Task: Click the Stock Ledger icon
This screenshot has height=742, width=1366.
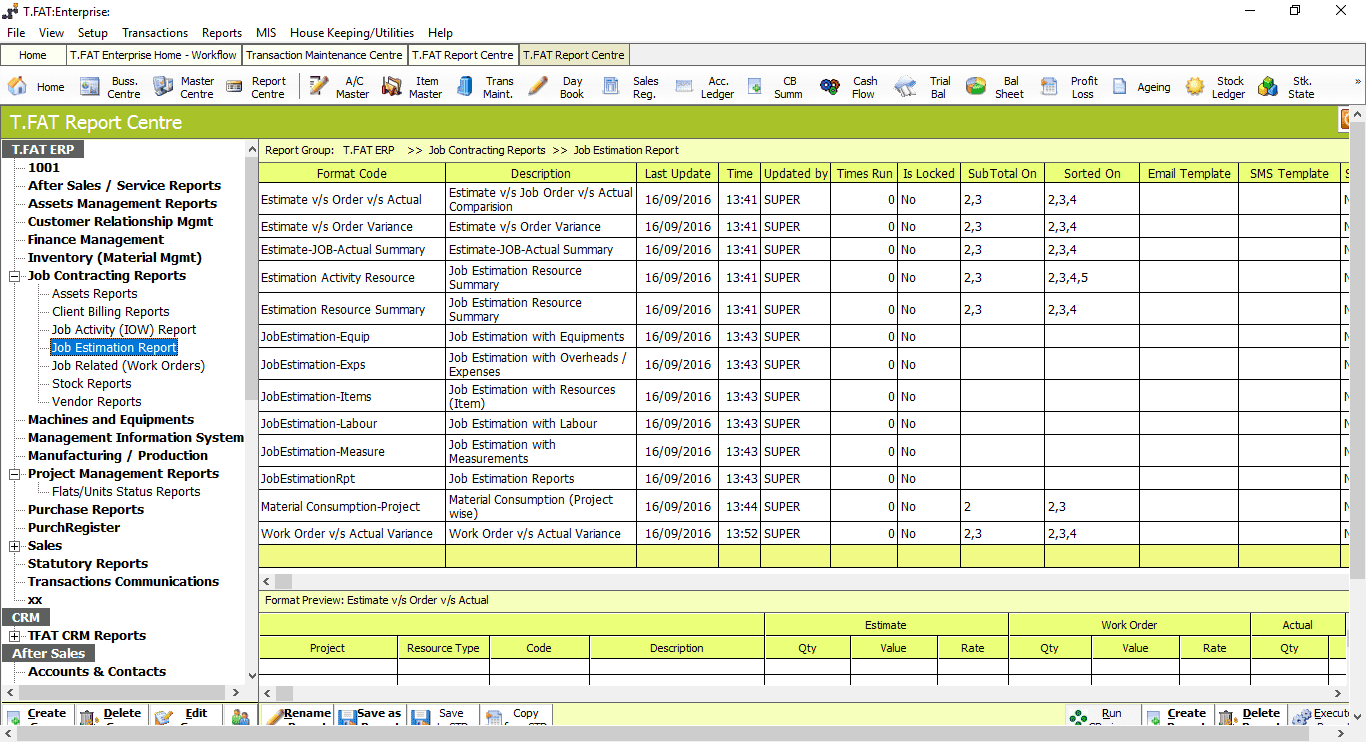Action: tap(1214, 87)
